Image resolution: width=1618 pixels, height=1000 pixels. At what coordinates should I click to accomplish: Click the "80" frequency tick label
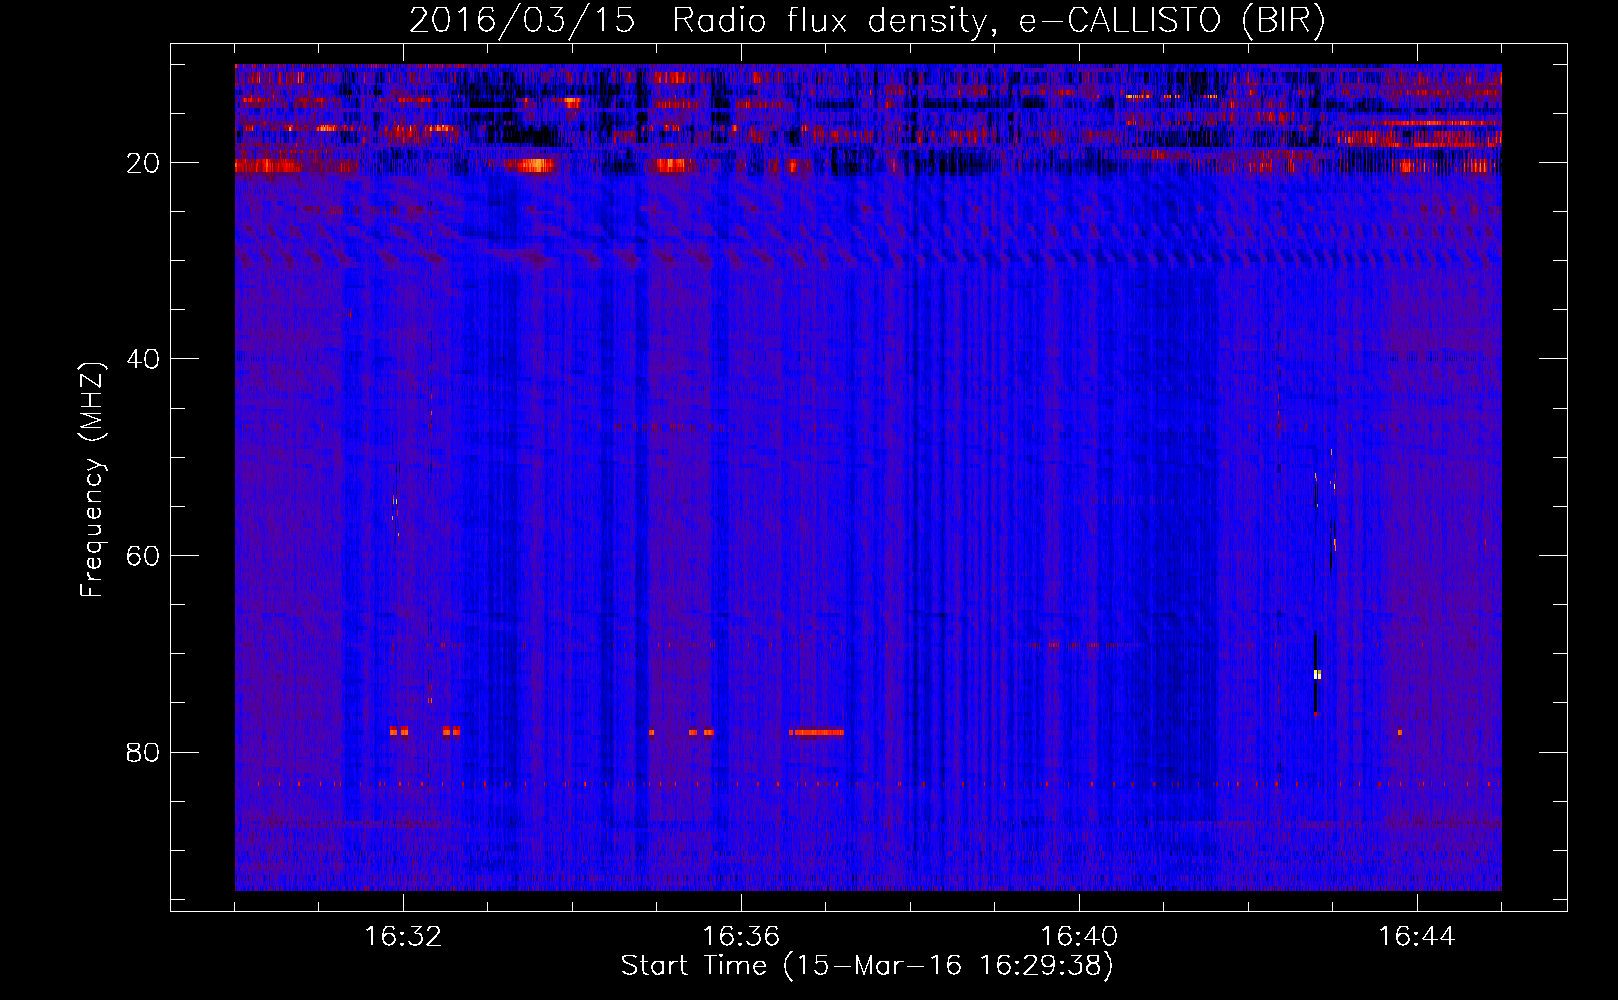coord(143,752)
